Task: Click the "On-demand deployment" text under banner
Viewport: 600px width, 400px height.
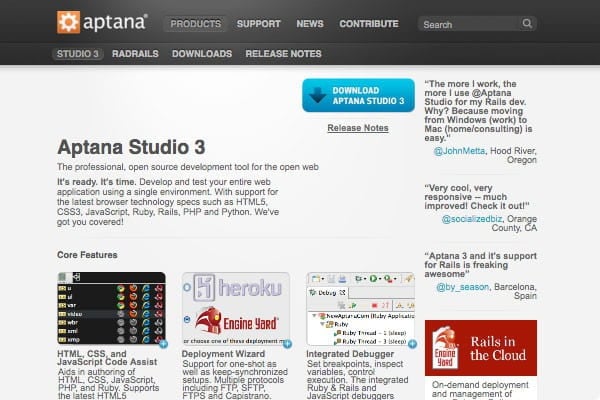Action: [480, 390]
